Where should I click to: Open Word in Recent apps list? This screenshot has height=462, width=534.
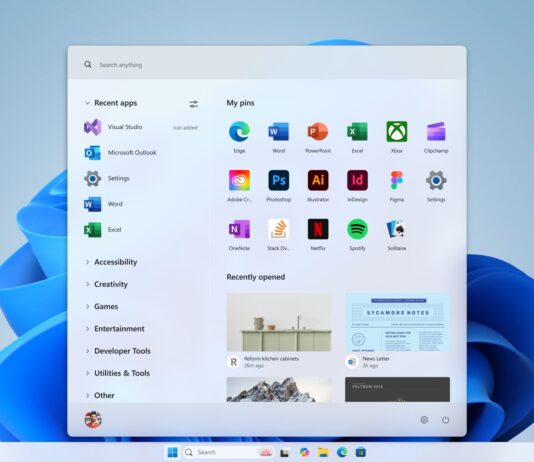pos(141,204)
